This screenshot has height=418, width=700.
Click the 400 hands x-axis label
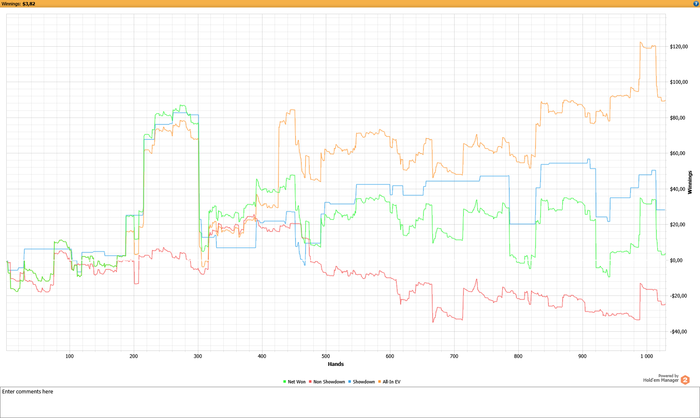(262, 356)
